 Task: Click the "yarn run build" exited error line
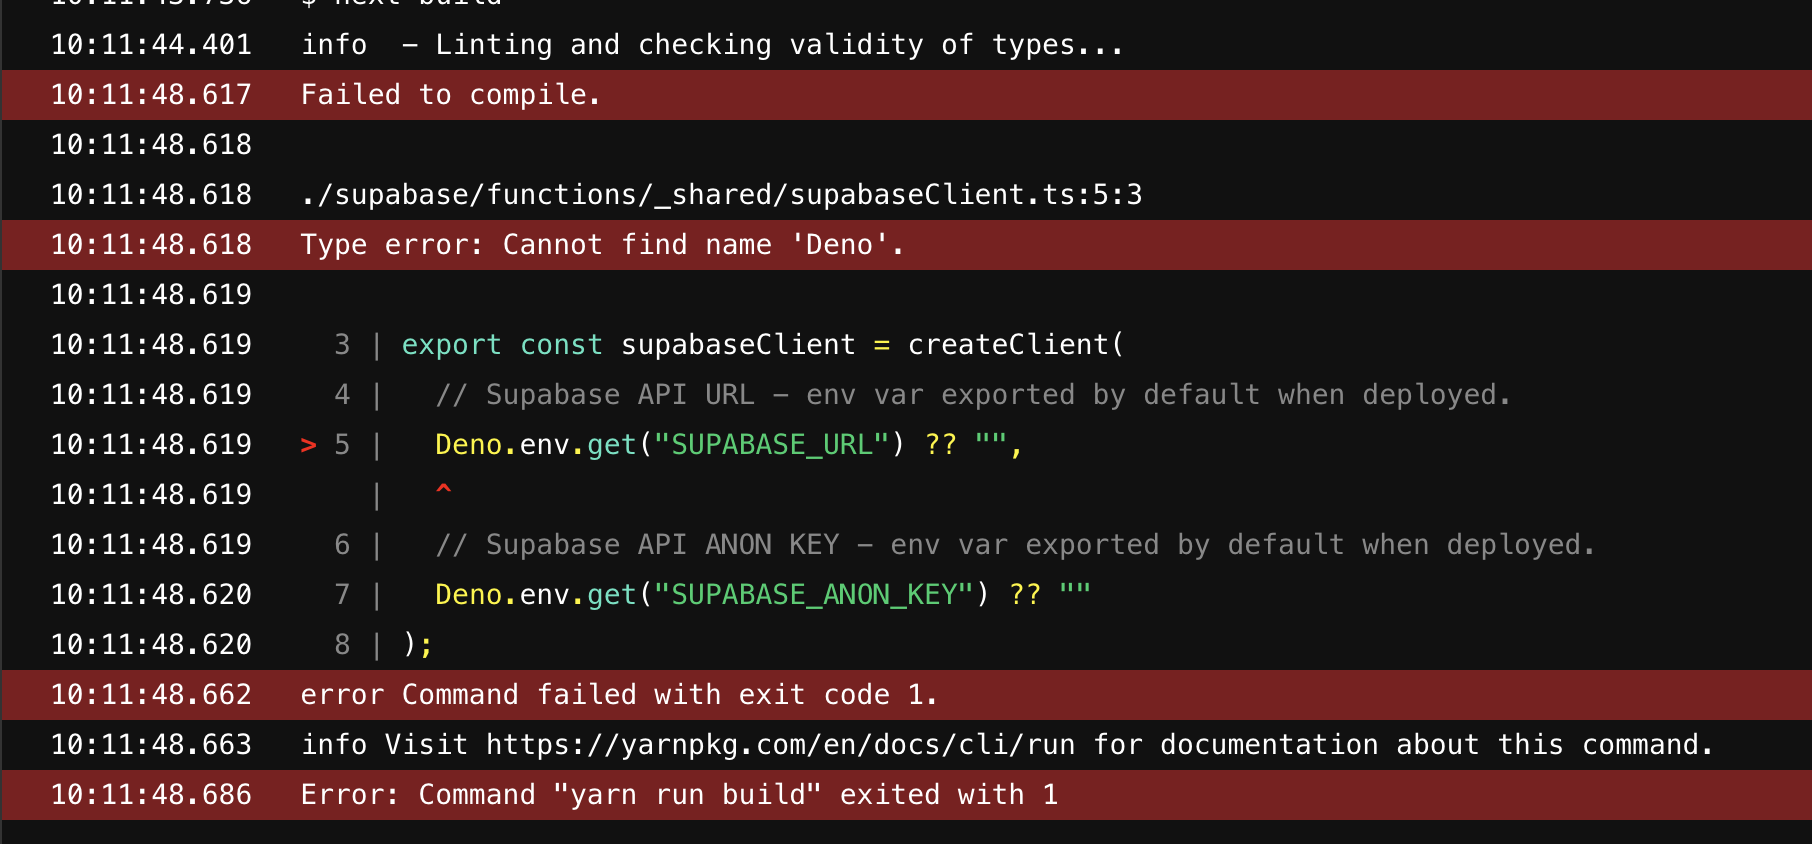click(x=679, y=795)
